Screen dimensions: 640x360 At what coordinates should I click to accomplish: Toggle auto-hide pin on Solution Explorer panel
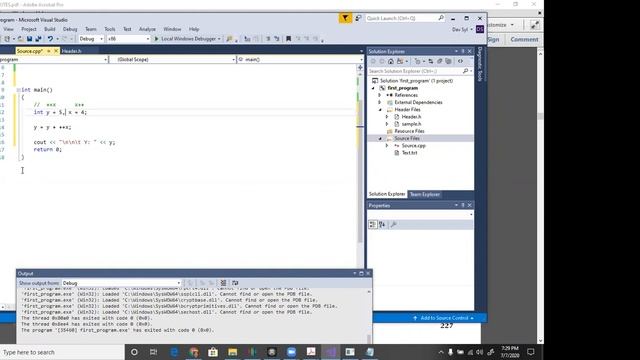point(463,51)
